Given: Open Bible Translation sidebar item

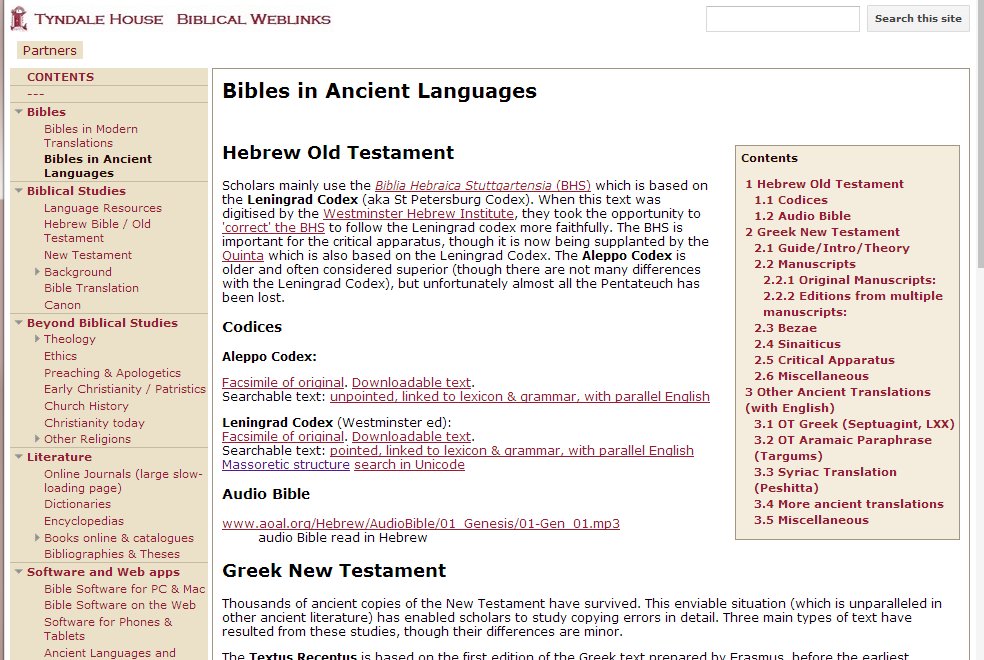Looking at the screenshot, I should (91, 288).
